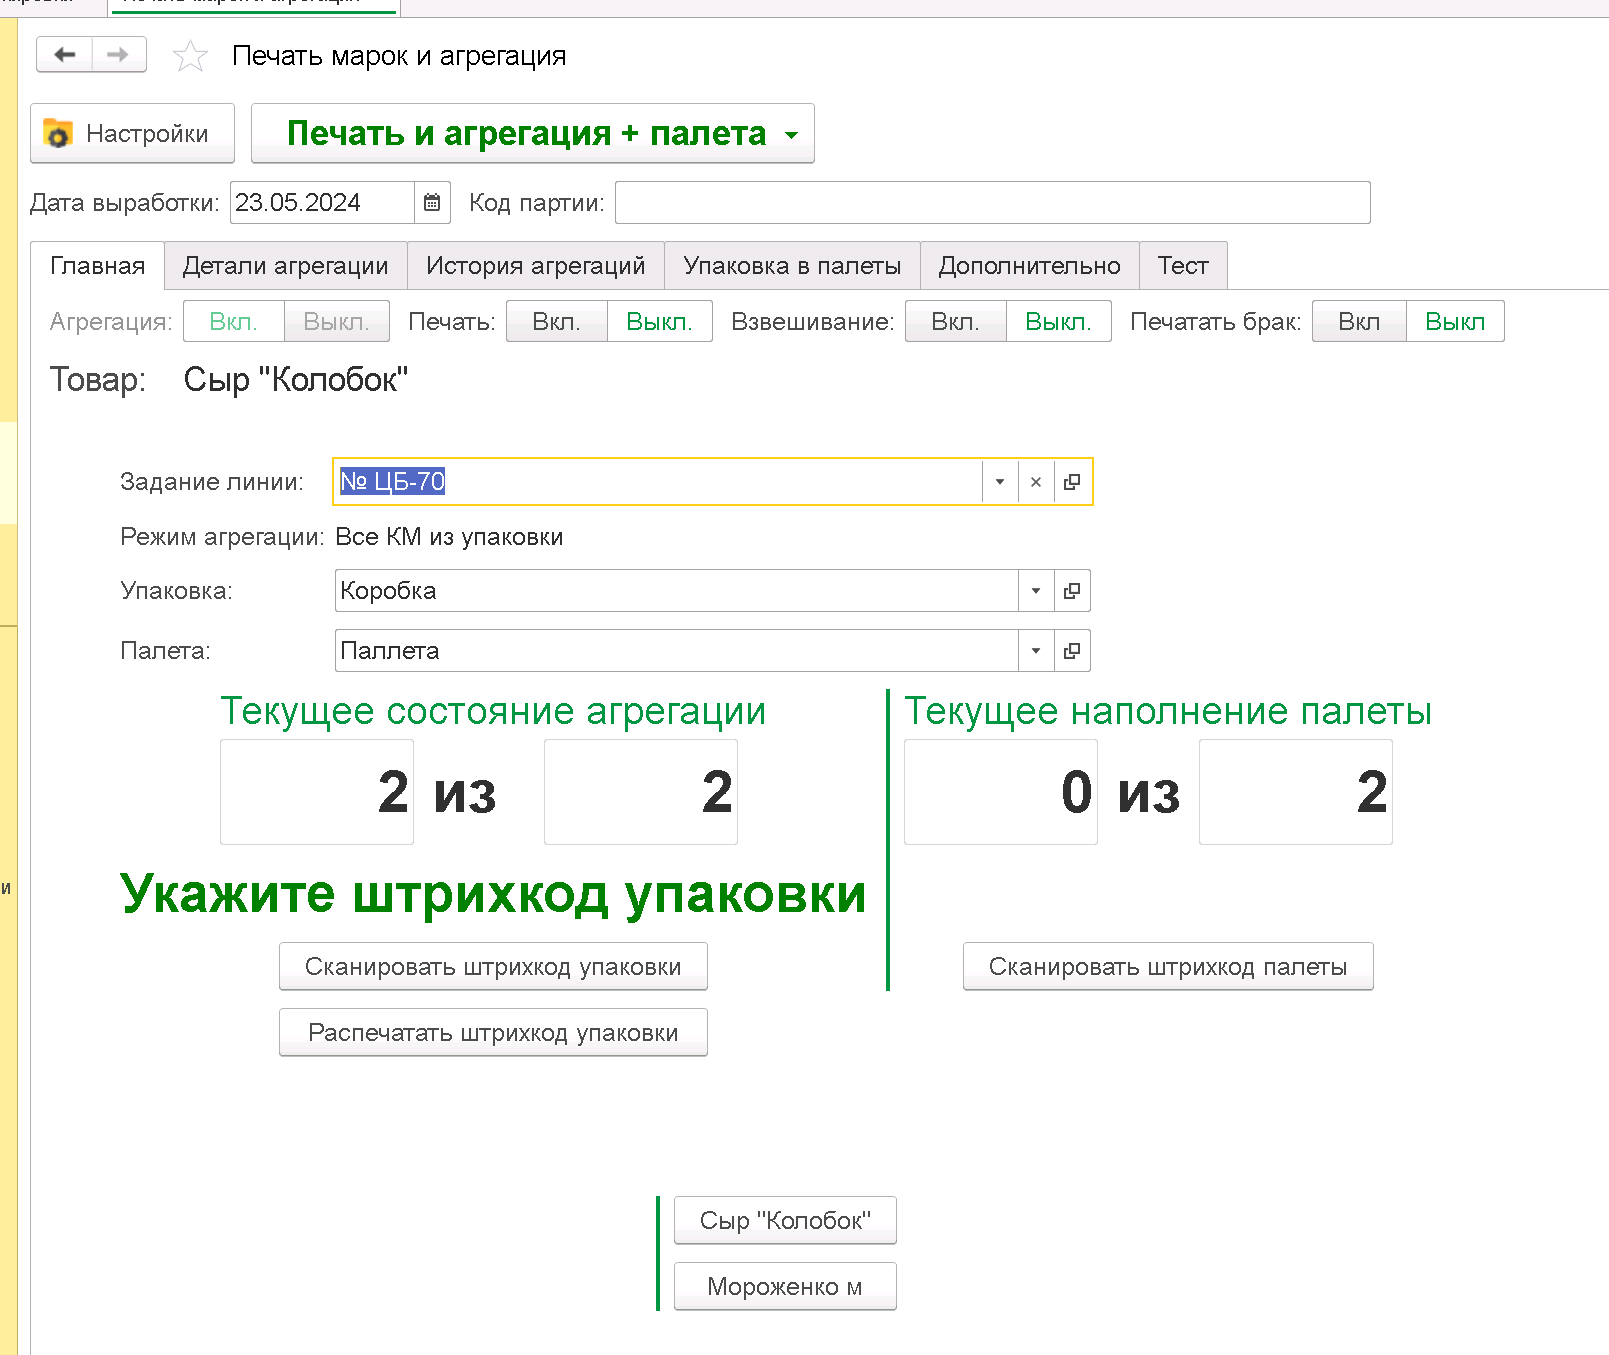Disable Печатать брак with Выкл
Screen dimensions: 1609x1355
click(1455, 322)
